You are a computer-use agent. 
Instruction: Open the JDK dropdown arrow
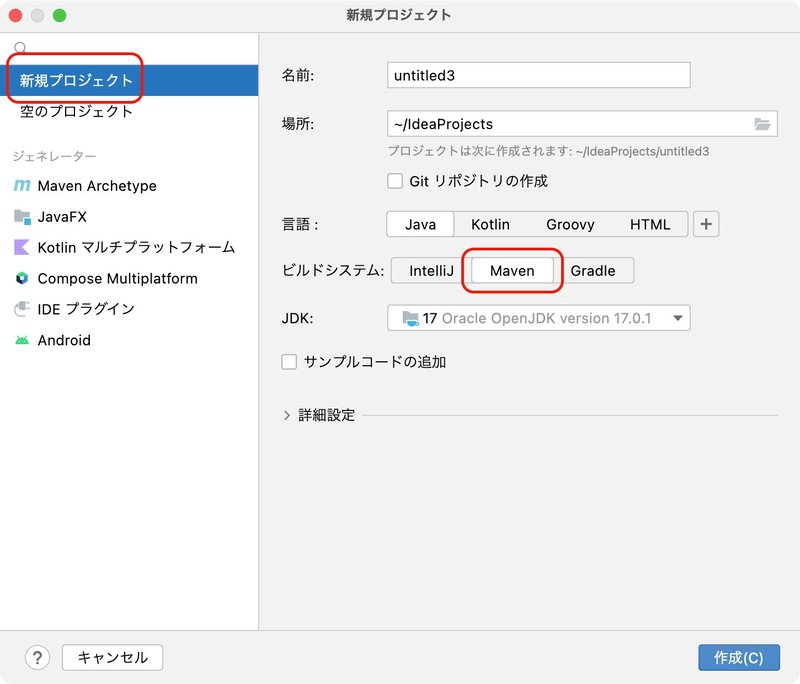click(x=678, y=318)
